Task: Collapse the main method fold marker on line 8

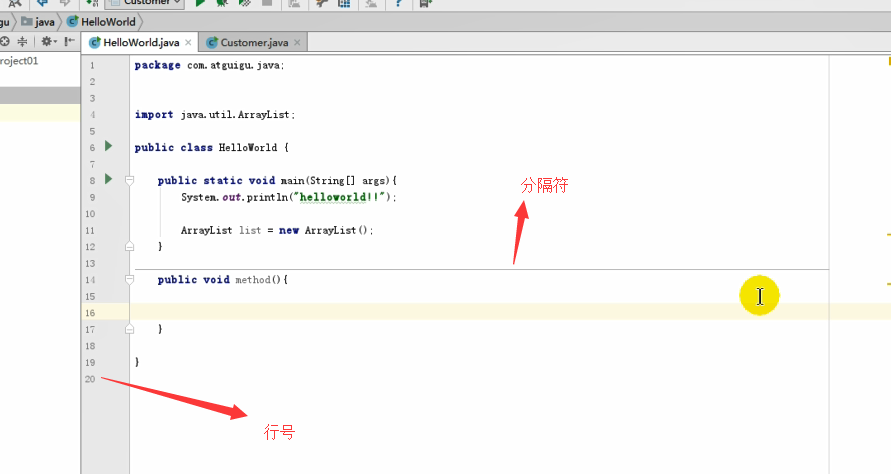Action: point(130,180)
